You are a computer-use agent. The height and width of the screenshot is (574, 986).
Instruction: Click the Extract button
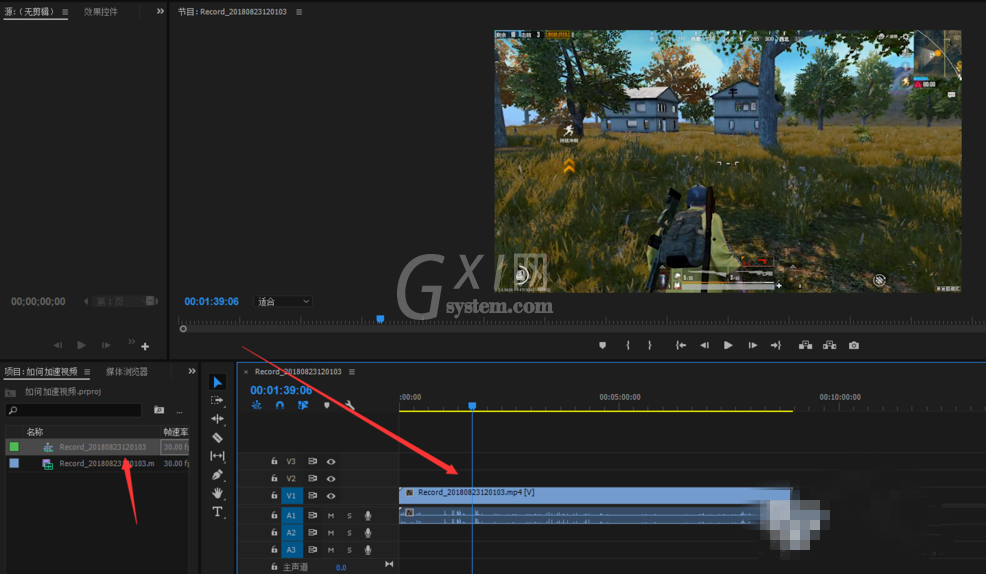click(x=829, y=345)
